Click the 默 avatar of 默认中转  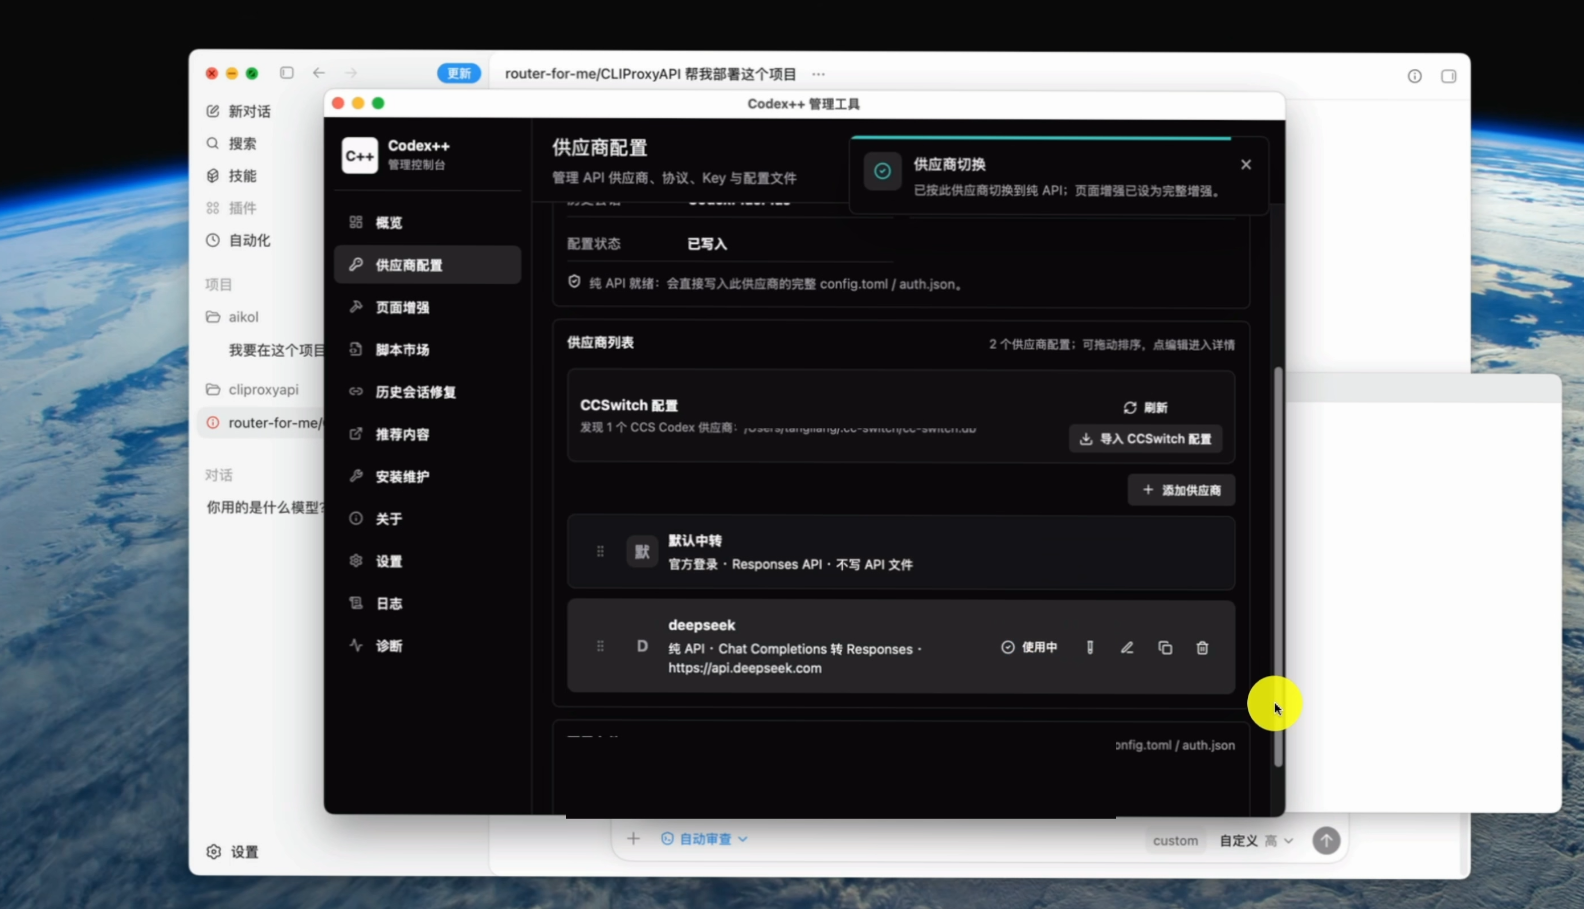642,552
